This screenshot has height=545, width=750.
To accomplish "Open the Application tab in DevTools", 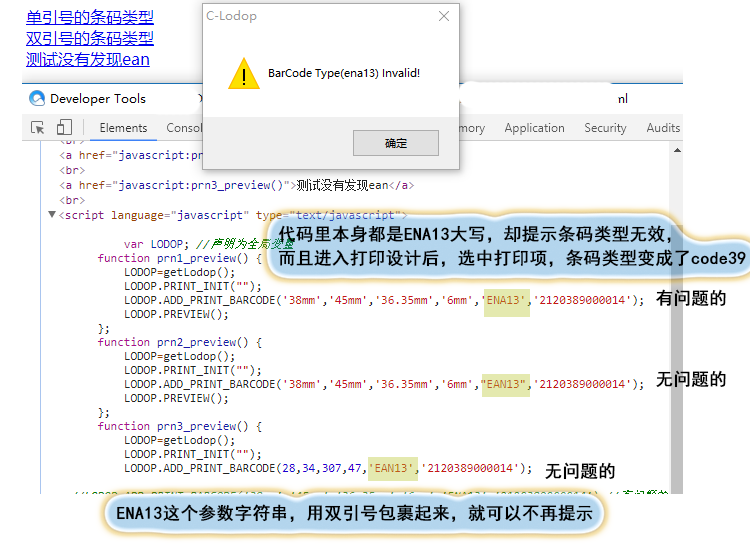I will point(534,128).
